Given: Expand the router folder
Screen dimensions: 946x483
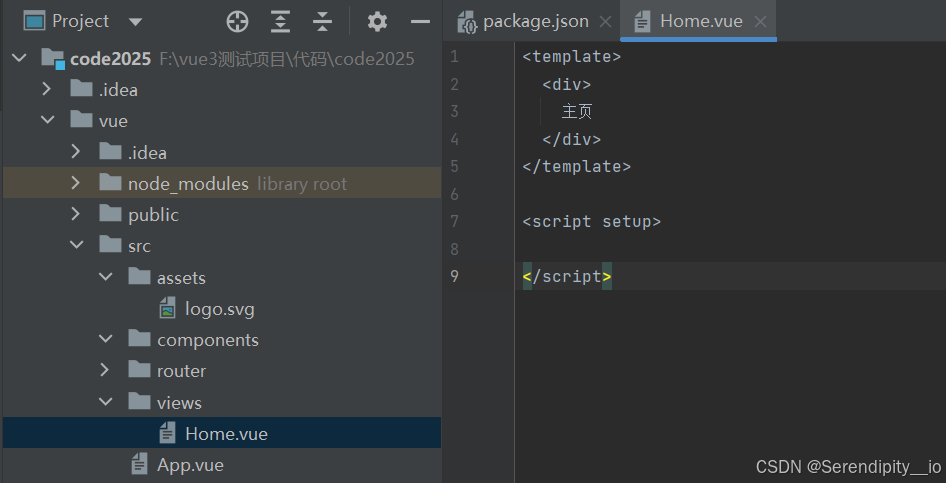Looking at the screenshot, I should point(104,370).
